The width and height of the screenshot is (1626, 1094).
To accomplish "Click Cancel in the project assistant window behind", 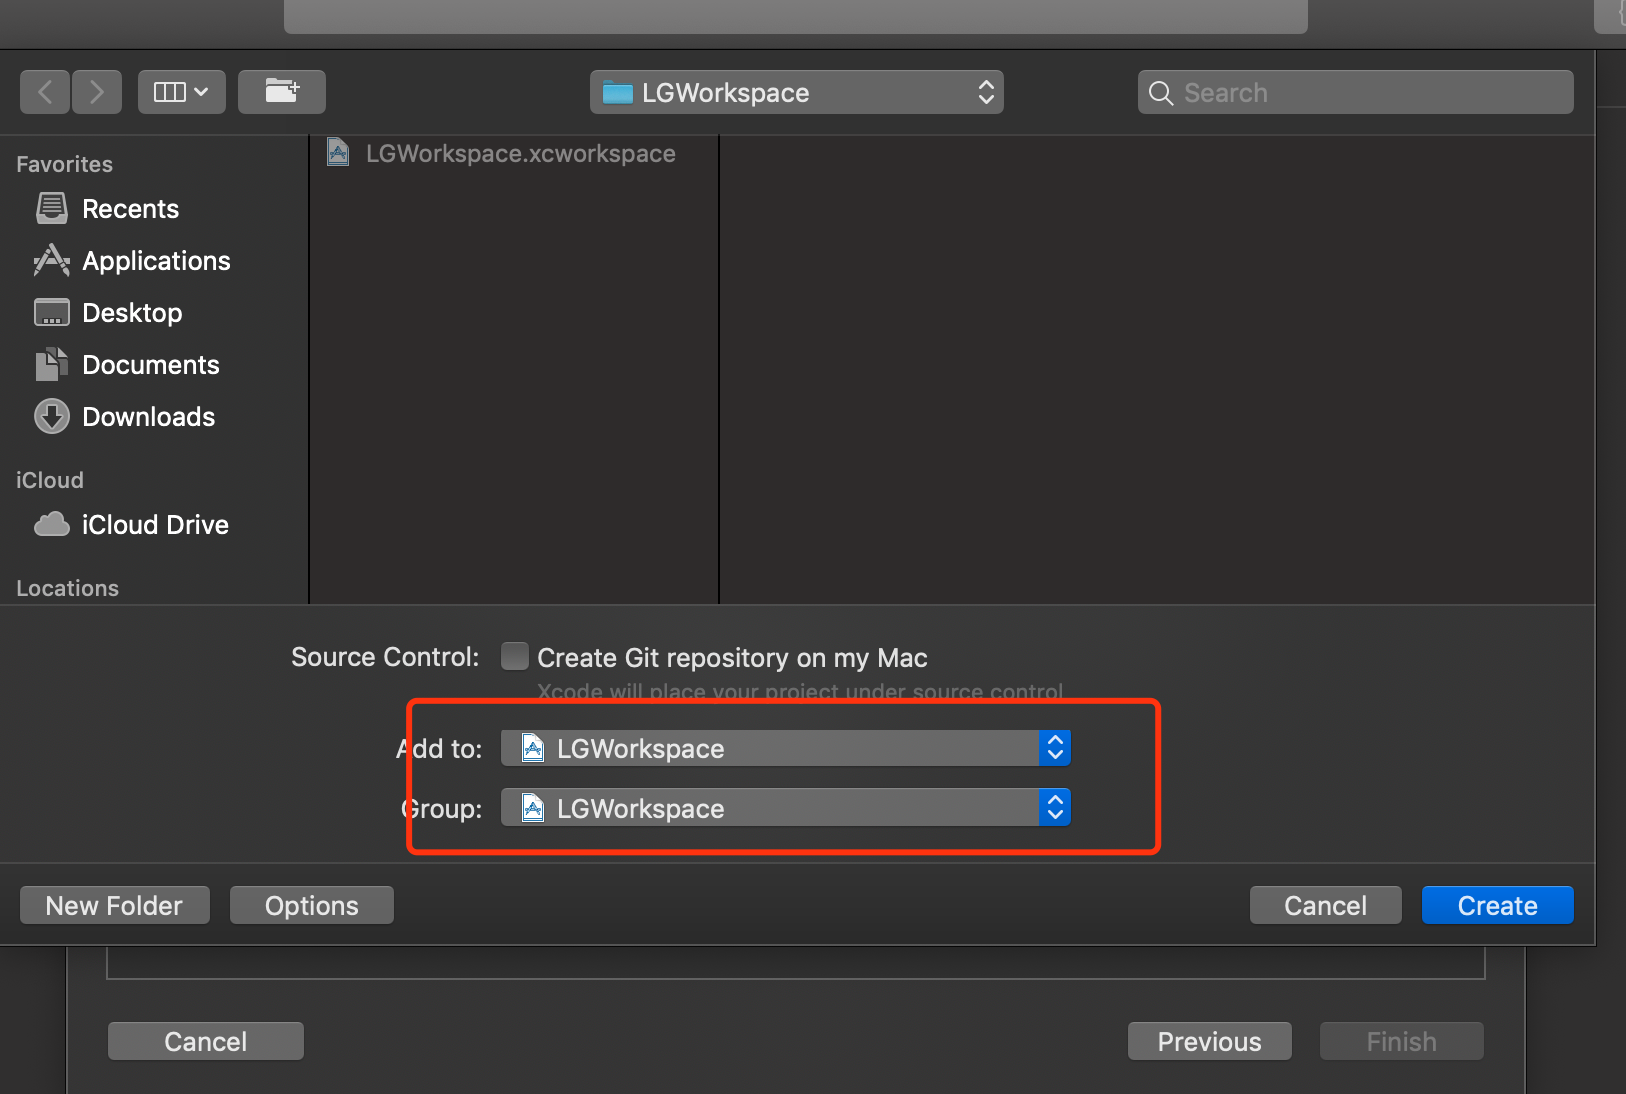I will click(x=206, y=1041).
